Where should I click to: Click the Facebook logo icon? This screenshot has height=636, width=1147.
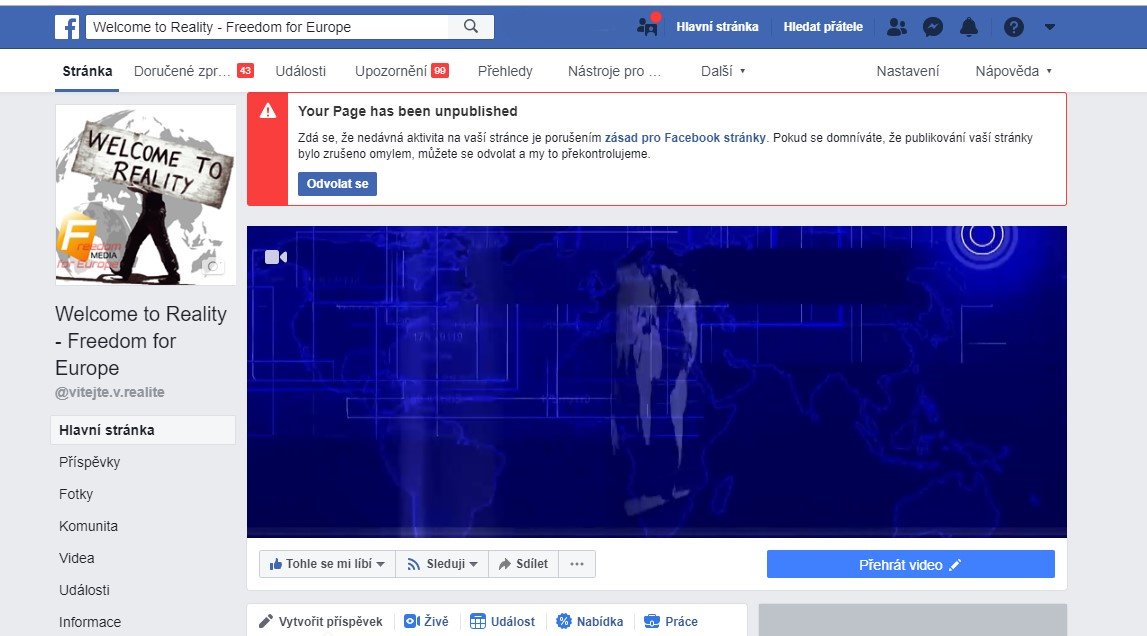coord(67,27)
